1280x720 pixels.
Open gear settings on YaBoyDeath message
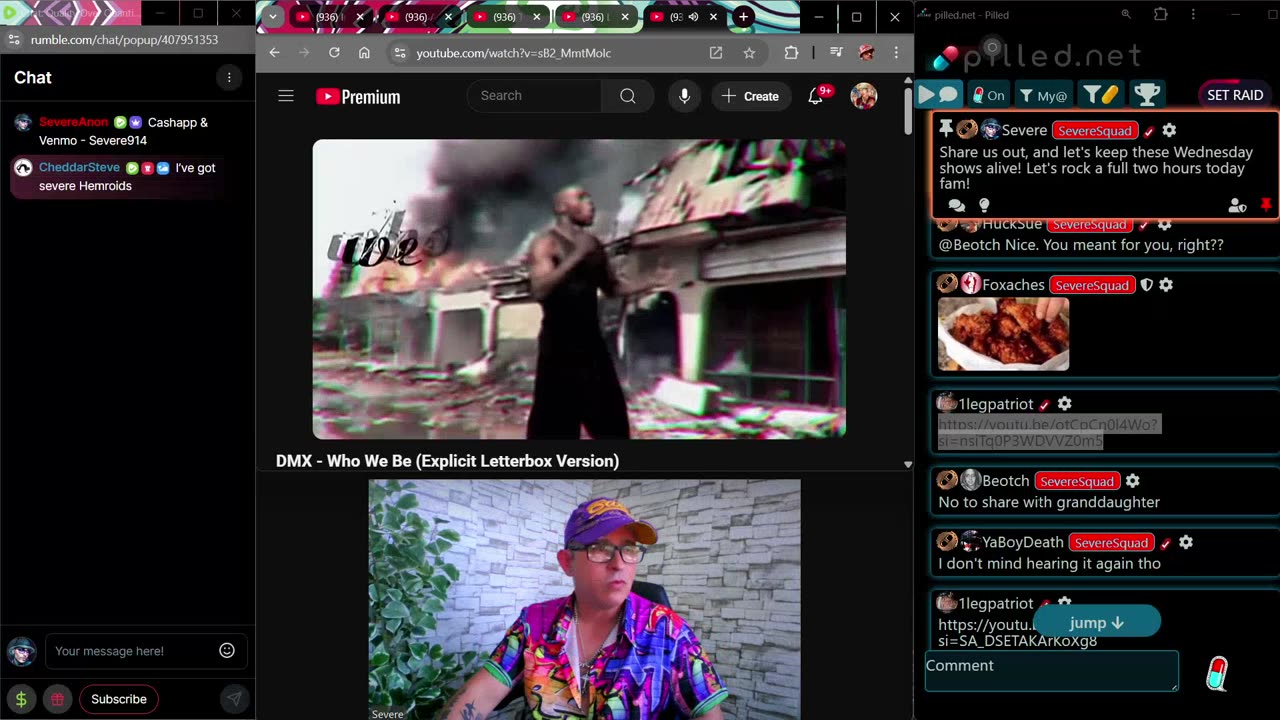1185,542
